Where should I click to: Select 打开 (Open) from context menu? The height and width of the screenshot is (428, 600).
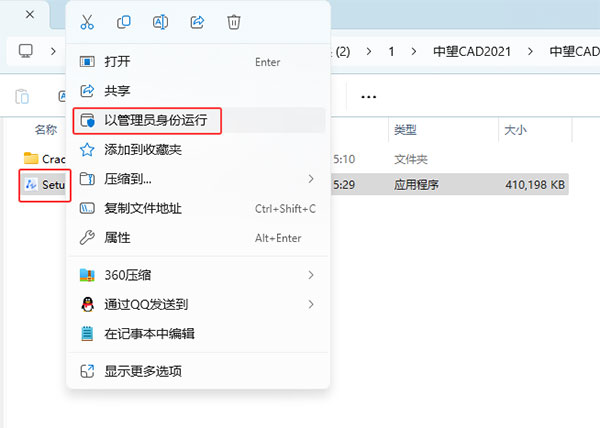[198, 62]
